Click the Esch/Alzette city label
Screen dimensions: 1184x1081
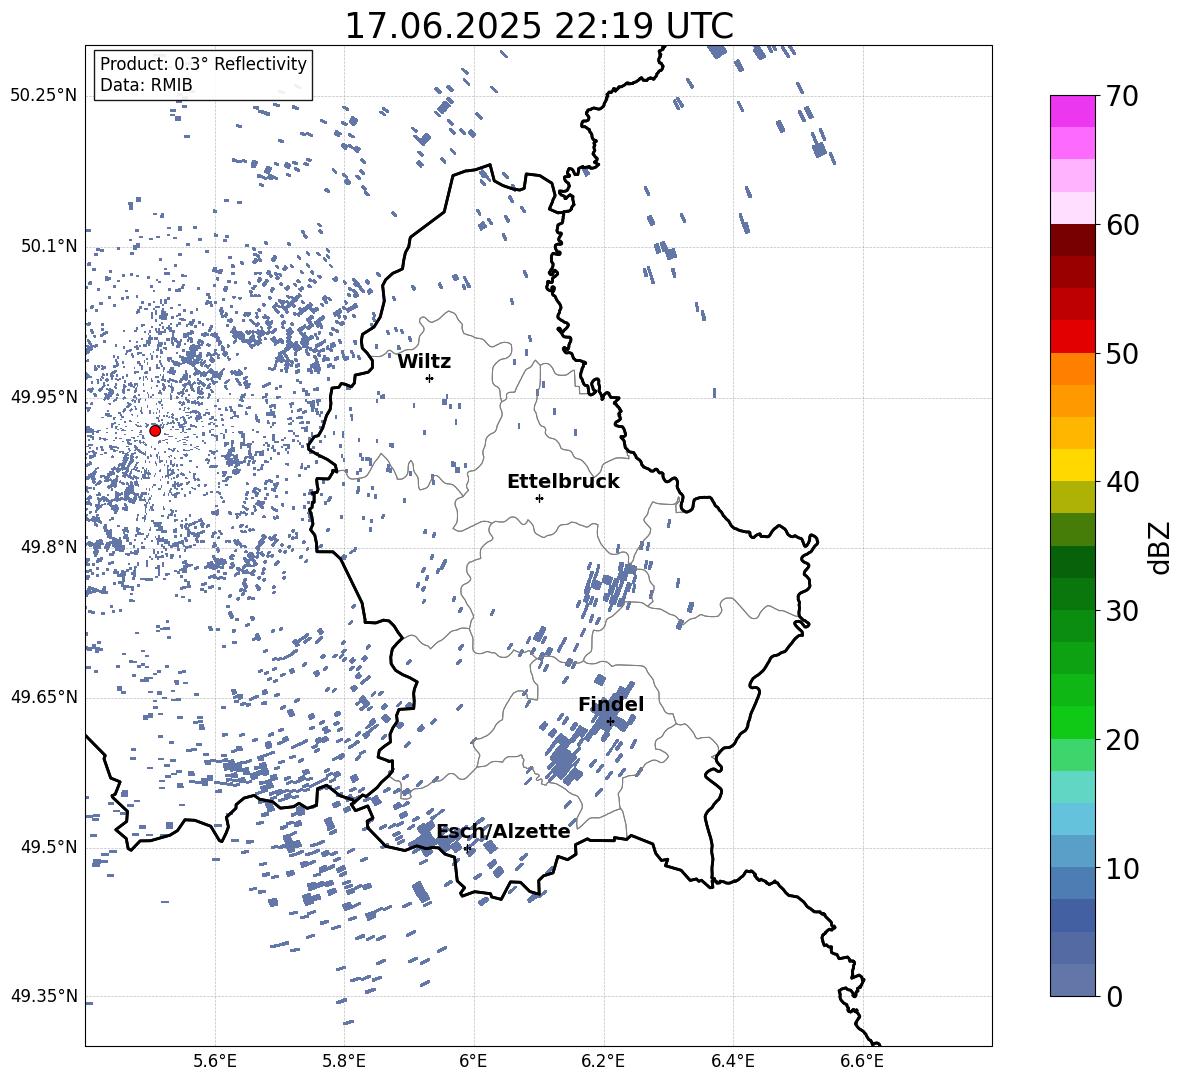(503, 832)
